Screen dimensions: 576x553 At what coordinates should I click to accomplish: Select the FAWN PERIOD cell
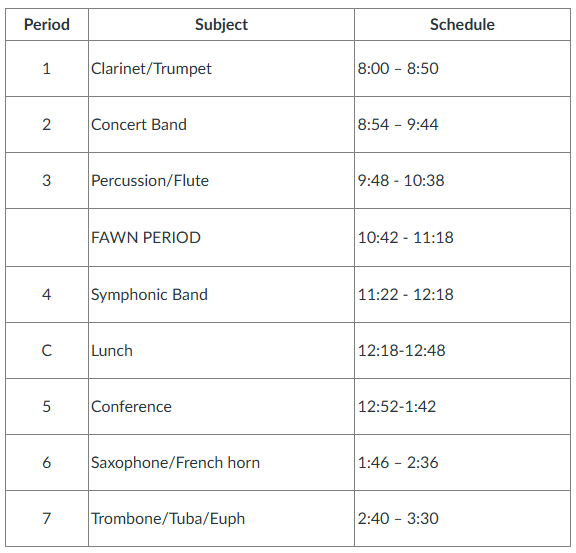click(221, 238)
